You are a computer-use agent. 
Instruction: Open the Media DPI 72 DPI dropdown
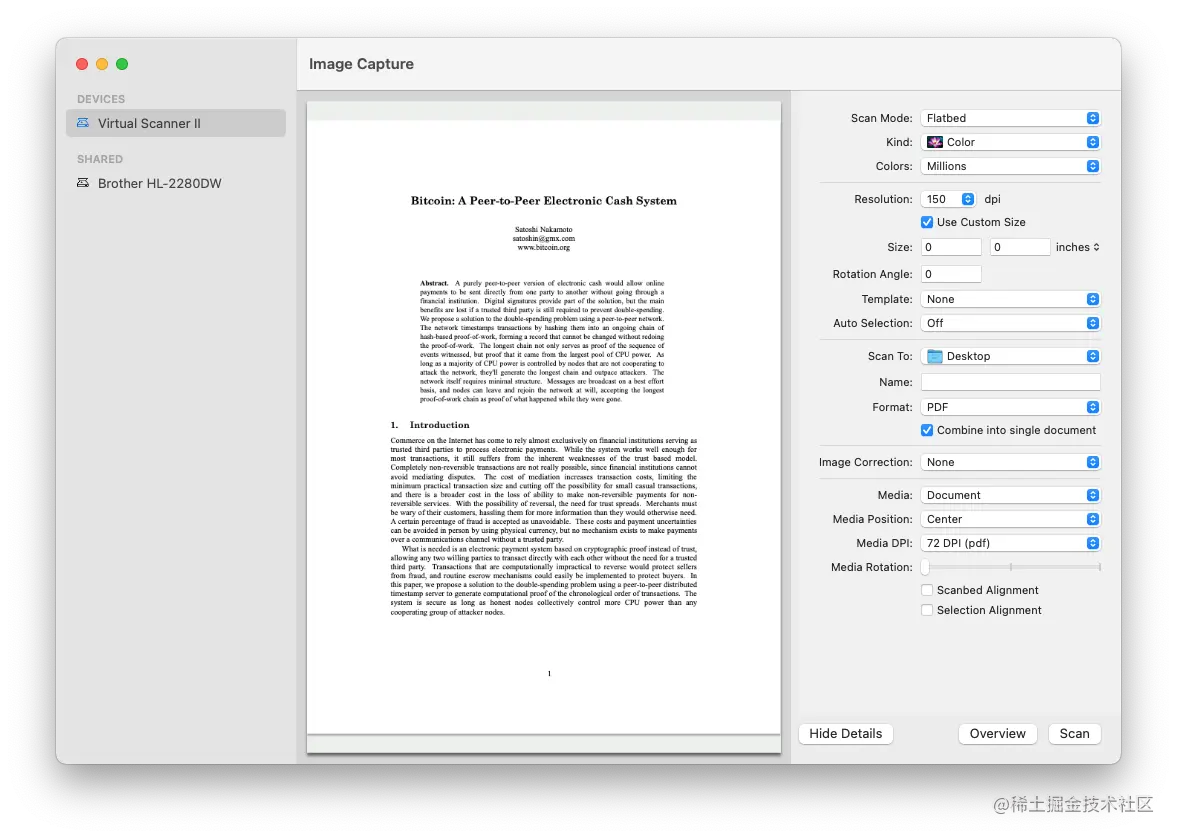pyautogui.click(x=1010, y=543)
